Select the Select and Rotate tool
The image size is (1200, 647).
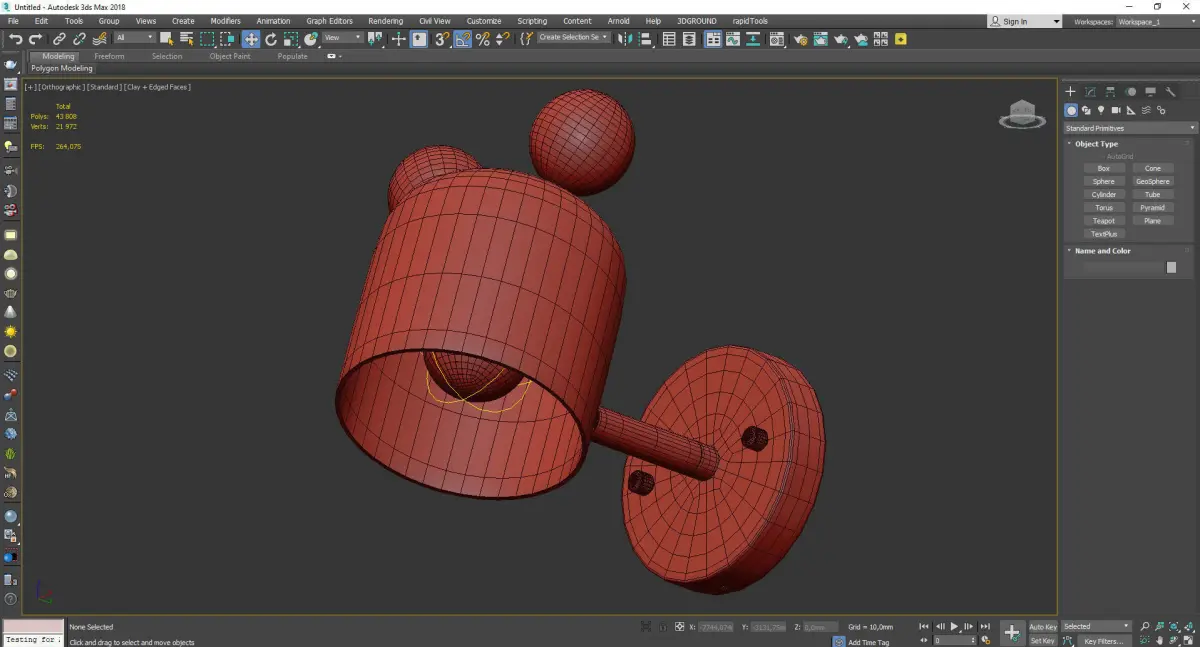click(x=271, y=39)
